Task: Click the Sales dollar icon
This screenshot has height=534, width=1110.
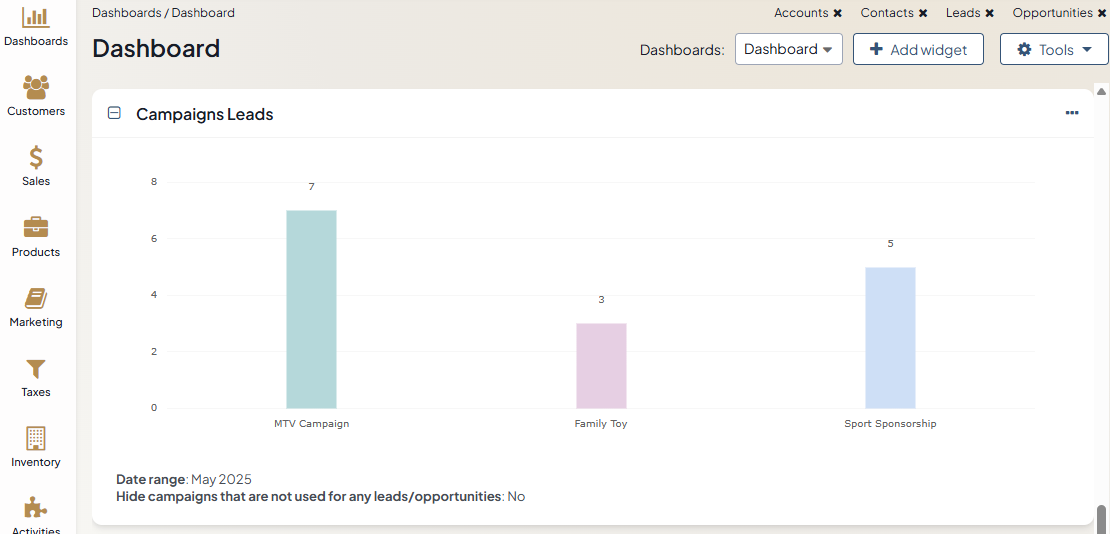Action: click(x=36, y=158)
